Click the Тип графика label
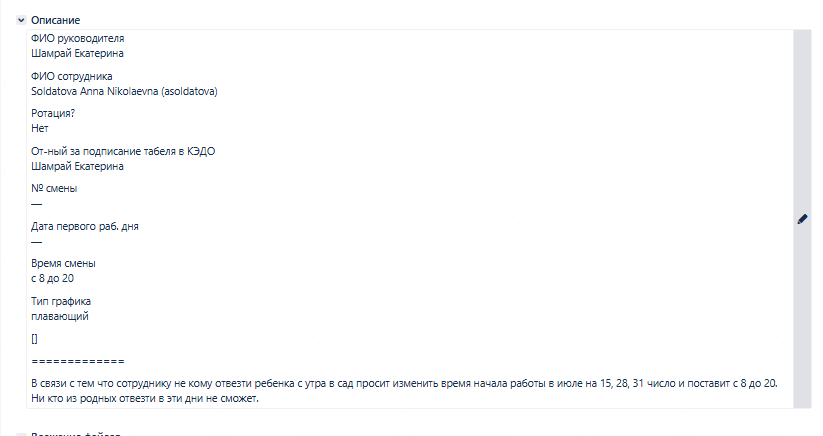Screen dimensions: 823x436 61,301
